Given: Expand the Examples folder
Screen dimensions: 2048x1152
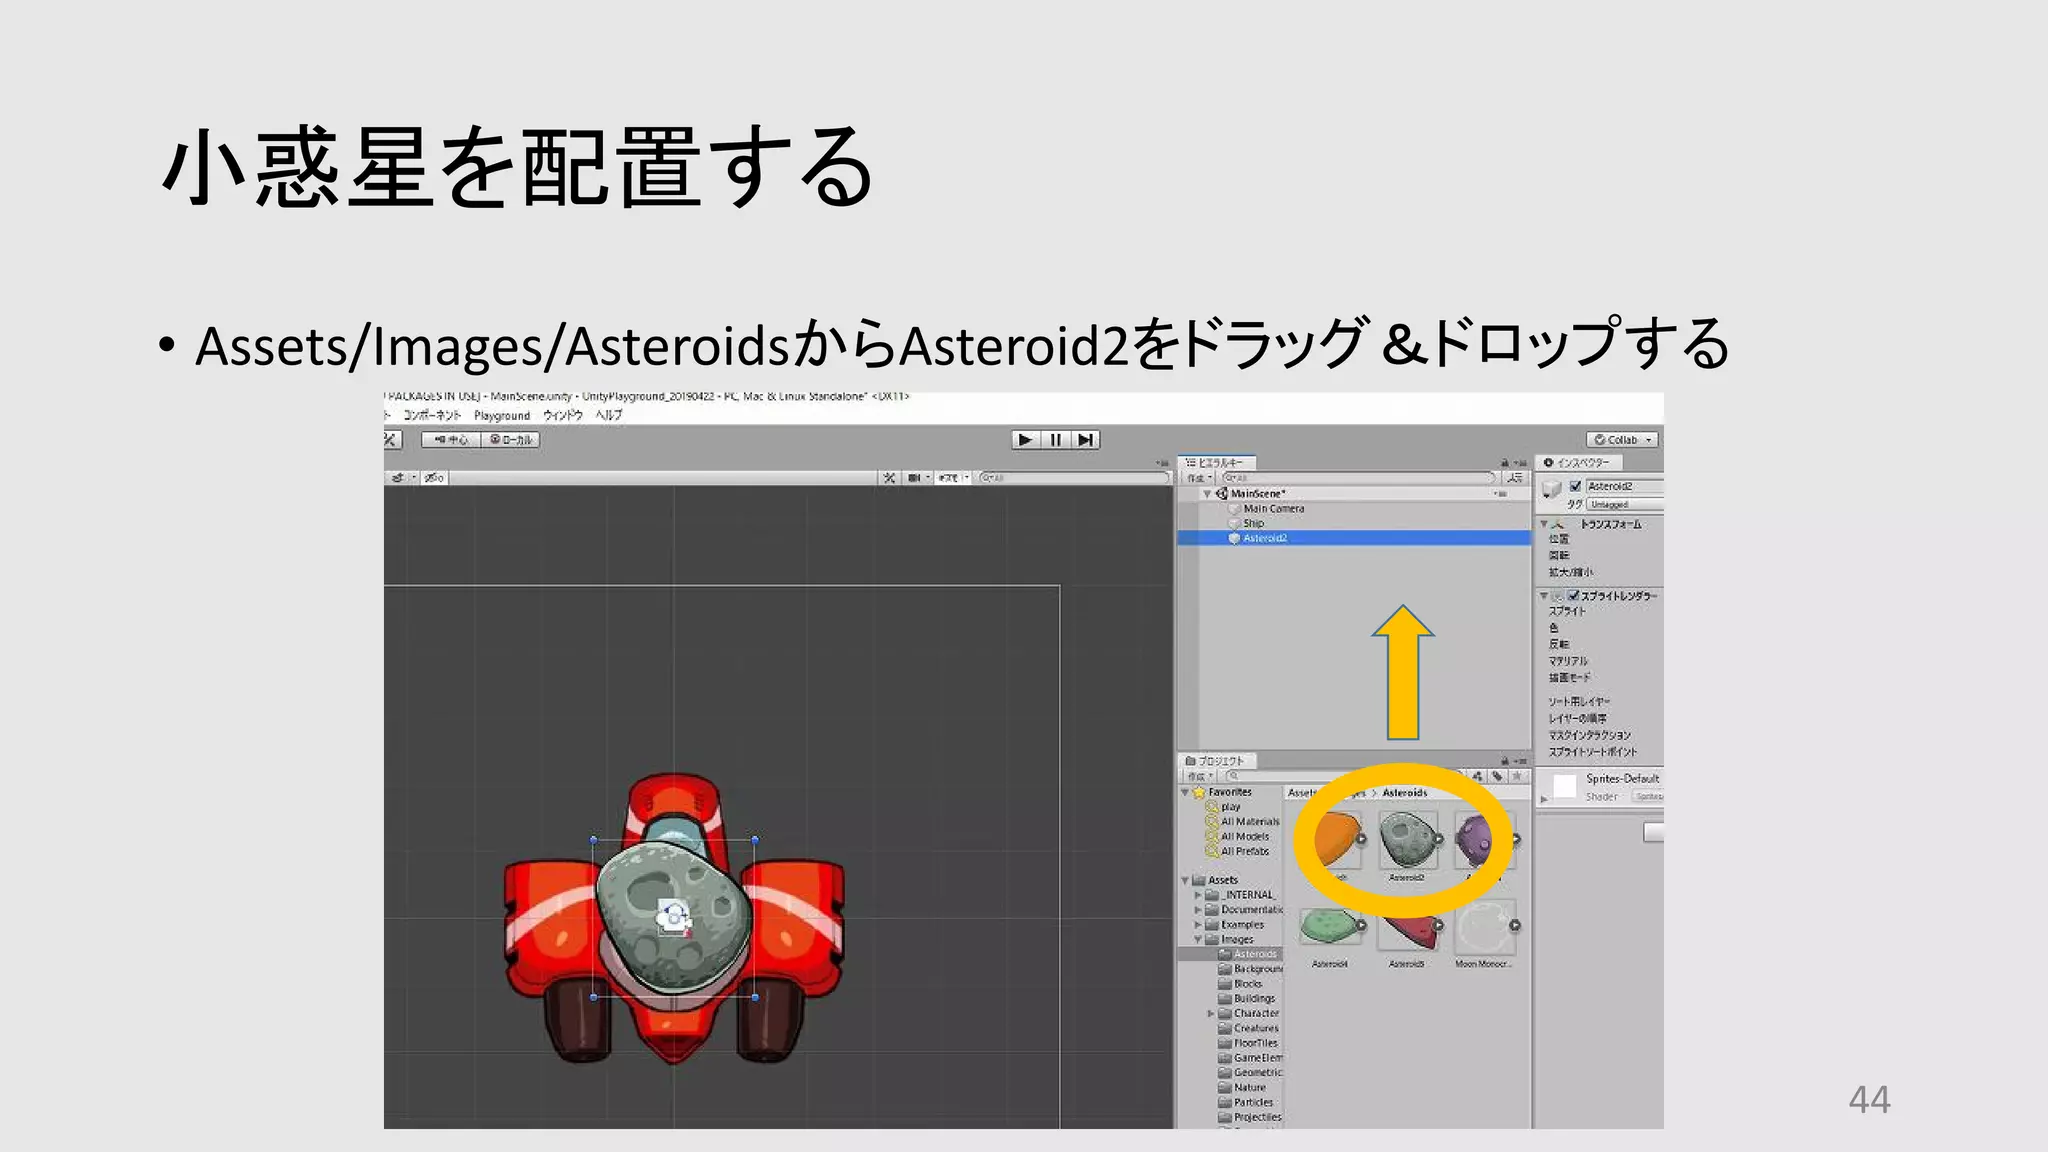Looking at the screenshot, I should 1198,925.
